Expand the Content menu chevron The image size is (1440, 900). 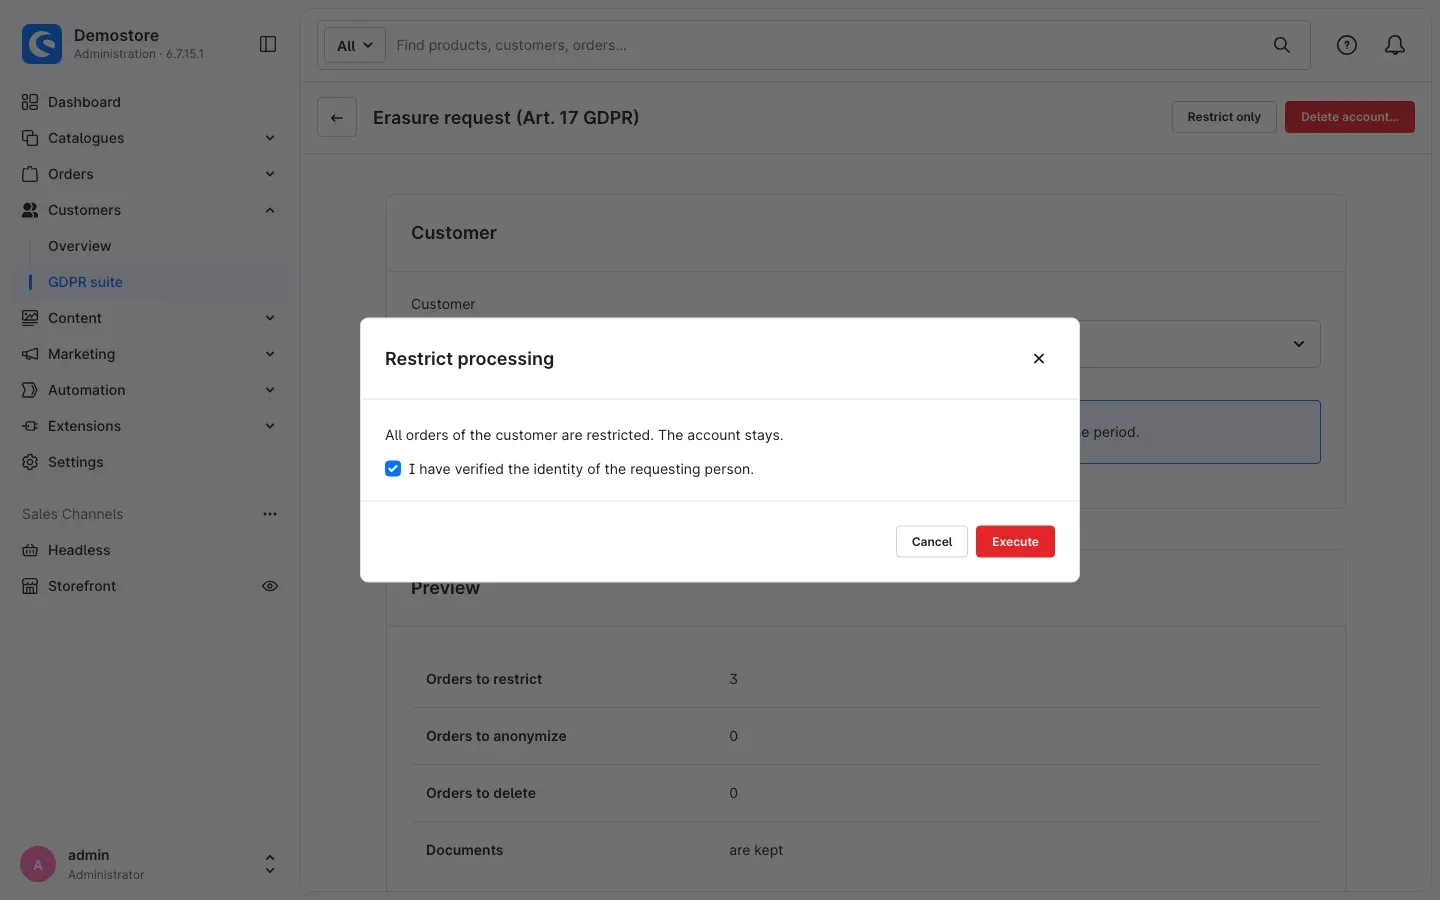[270, 318]
